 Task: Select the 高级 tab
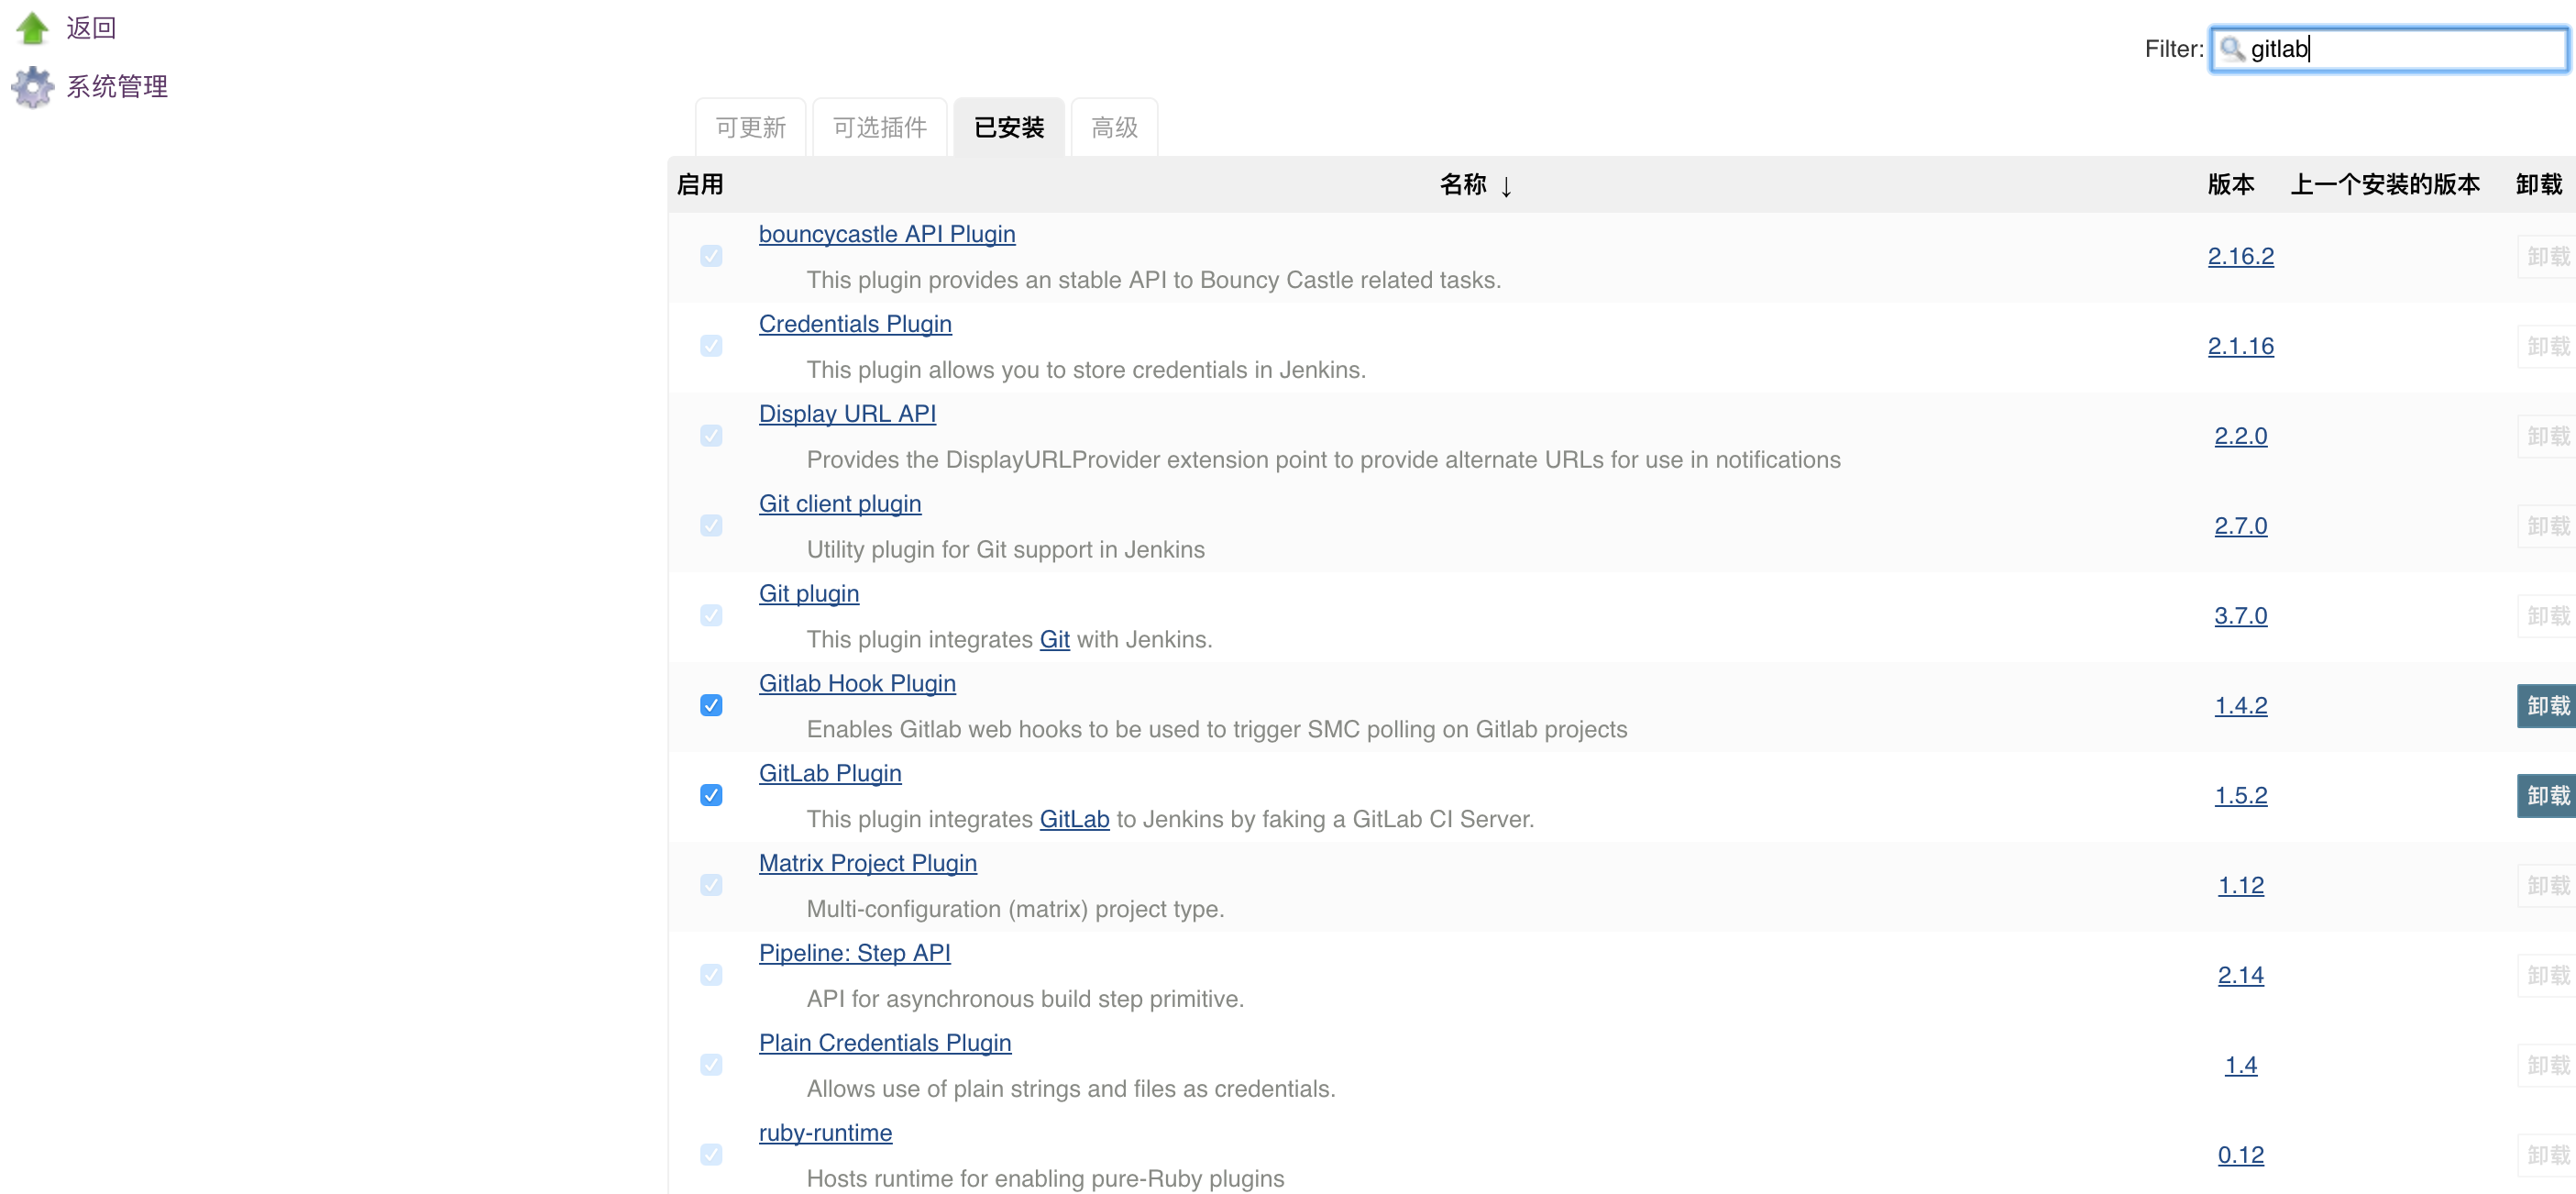pyautogui.click(x=1114, y=128)
